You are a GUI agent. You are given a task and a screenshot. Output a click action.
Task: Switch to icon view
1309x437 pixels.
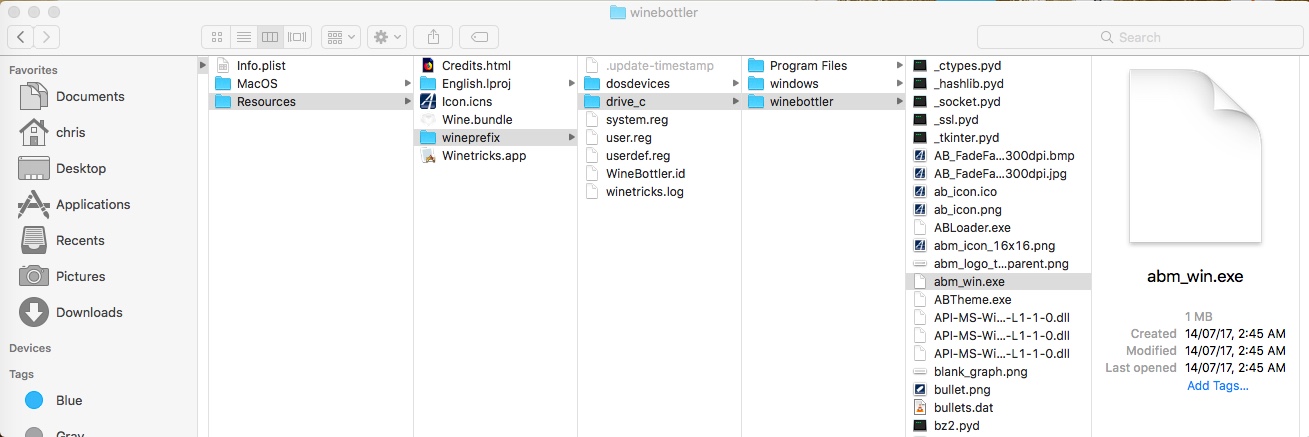[x=216, y=37]
